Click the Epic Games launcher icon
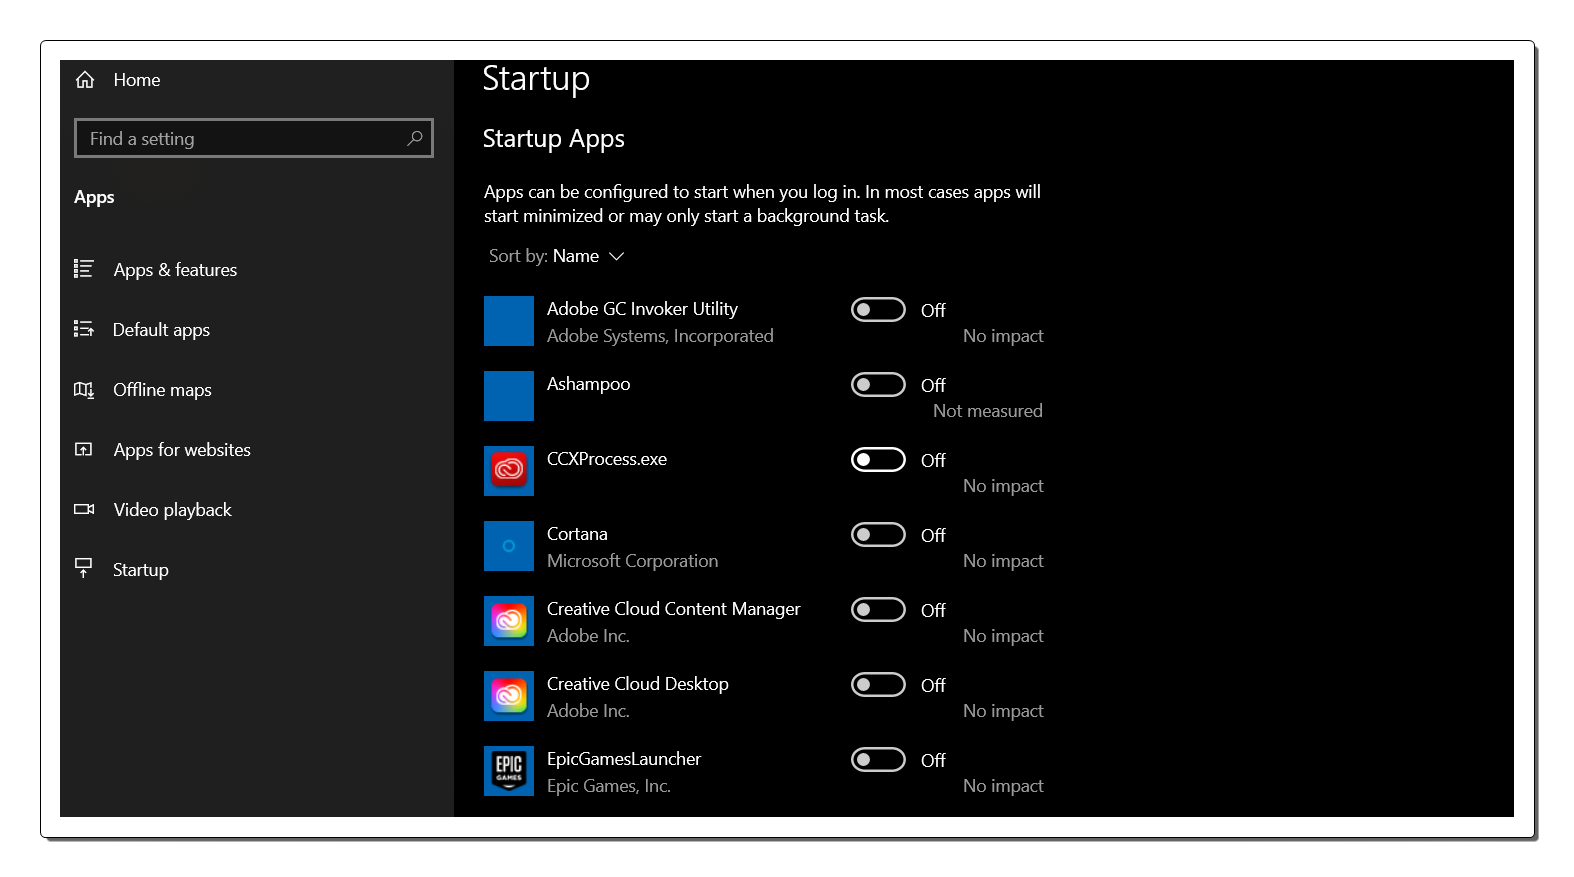 point(509,771)
